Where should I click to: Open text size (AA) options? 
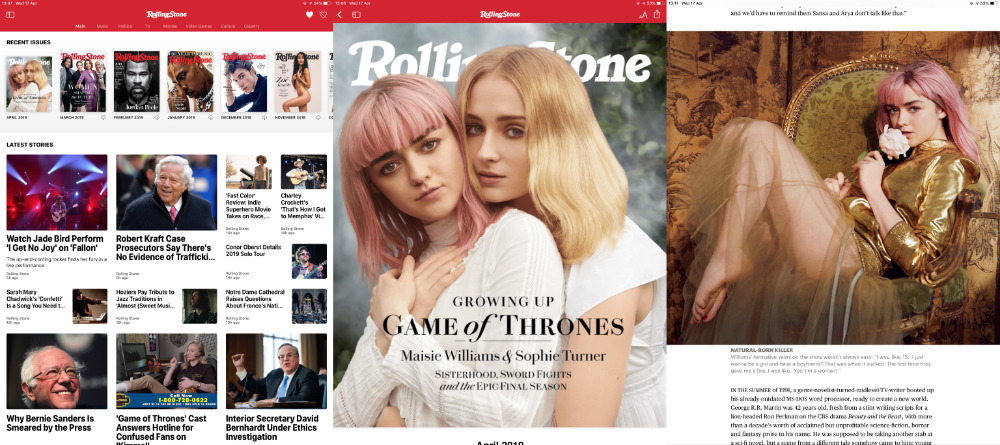pos(643,14)
